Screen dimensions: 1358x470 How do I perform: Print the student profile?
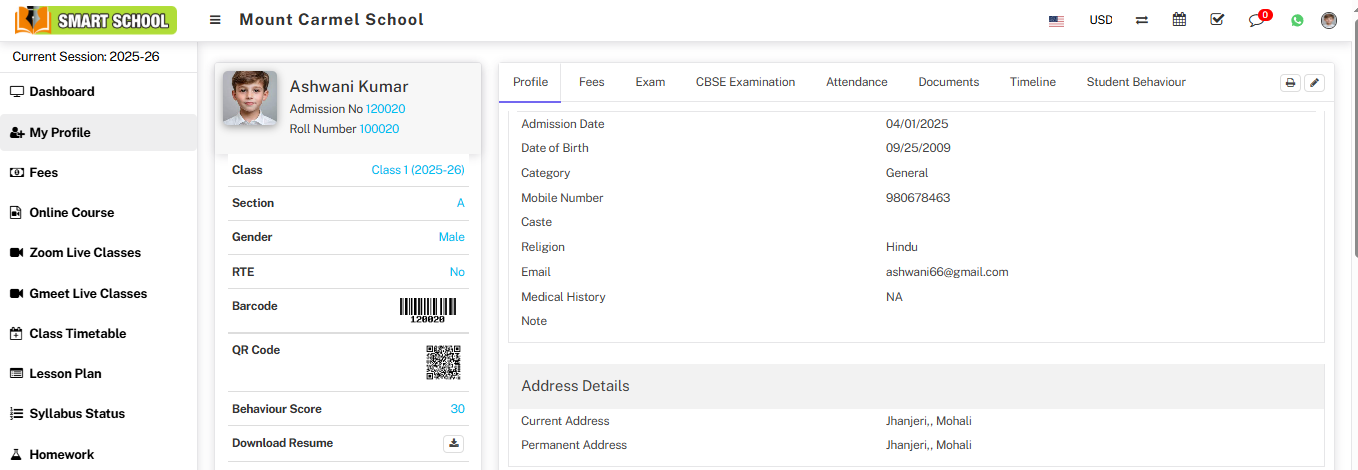[1290, 83]
